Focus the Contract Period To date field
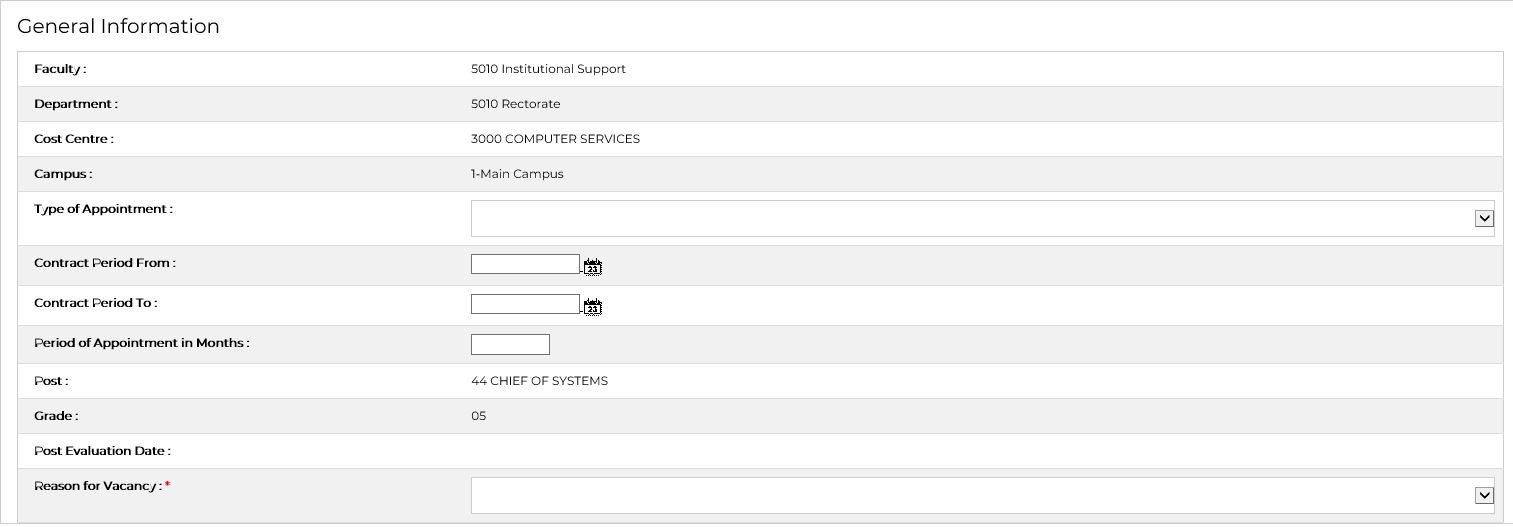The image size is (1513, 527). click(525, 304)
